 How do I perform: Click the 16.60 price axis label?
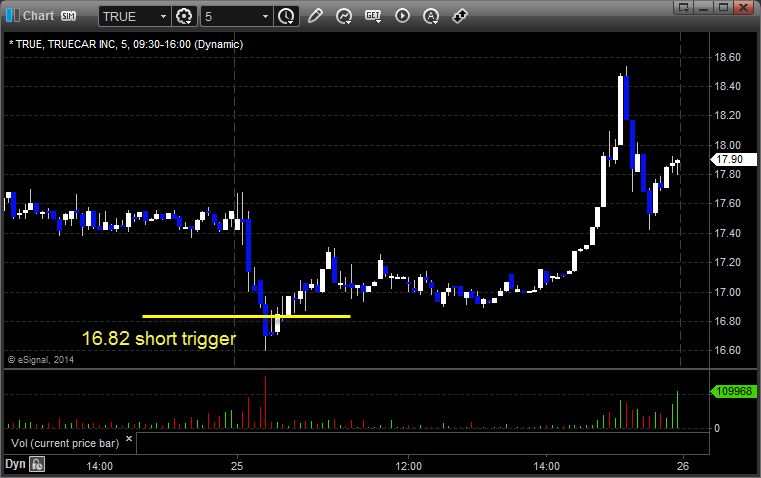coord(728,350)
